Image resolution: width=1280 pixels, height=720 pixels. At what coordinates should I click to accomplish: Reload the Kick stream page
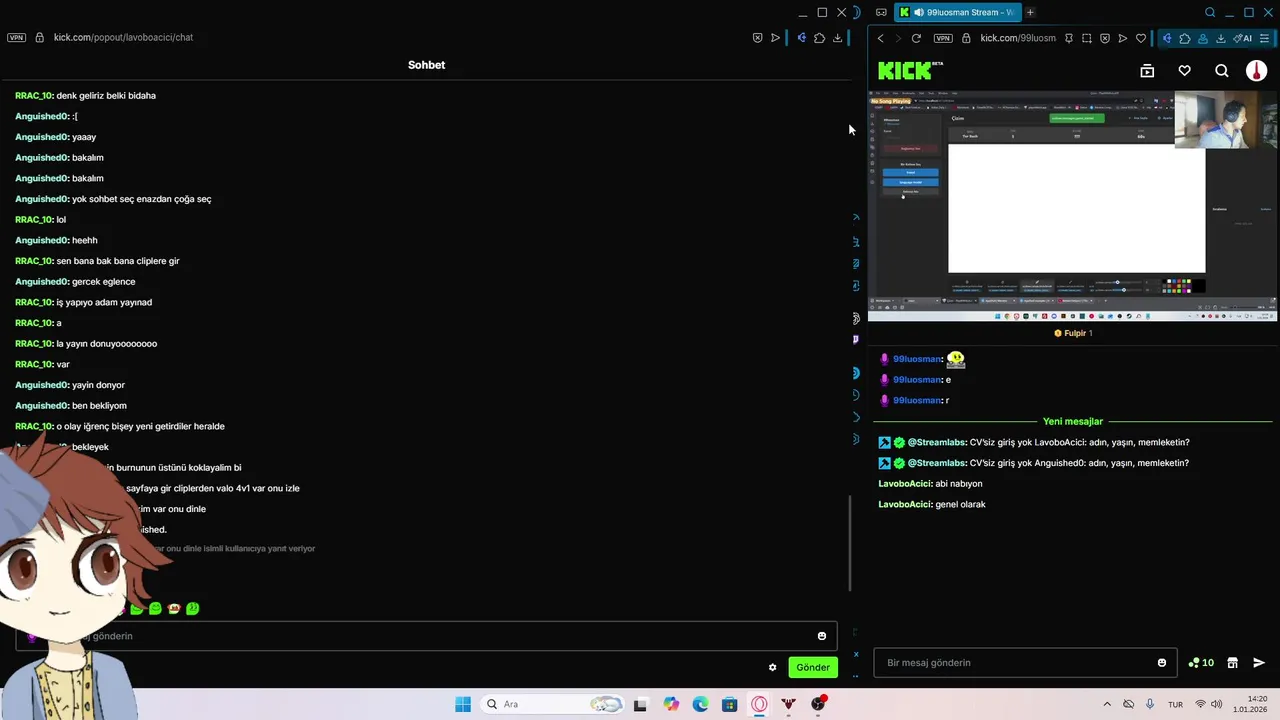tap(915, 38)
